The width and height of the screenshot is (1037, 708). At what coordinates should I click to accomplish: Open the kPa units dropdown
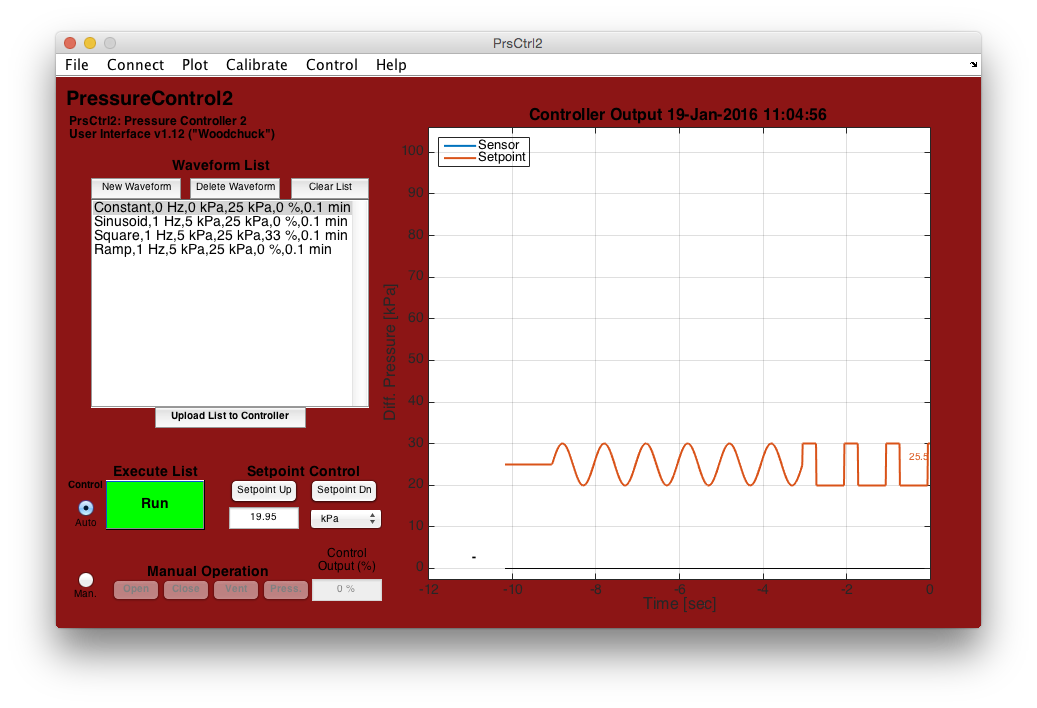(x=346, y=519)
